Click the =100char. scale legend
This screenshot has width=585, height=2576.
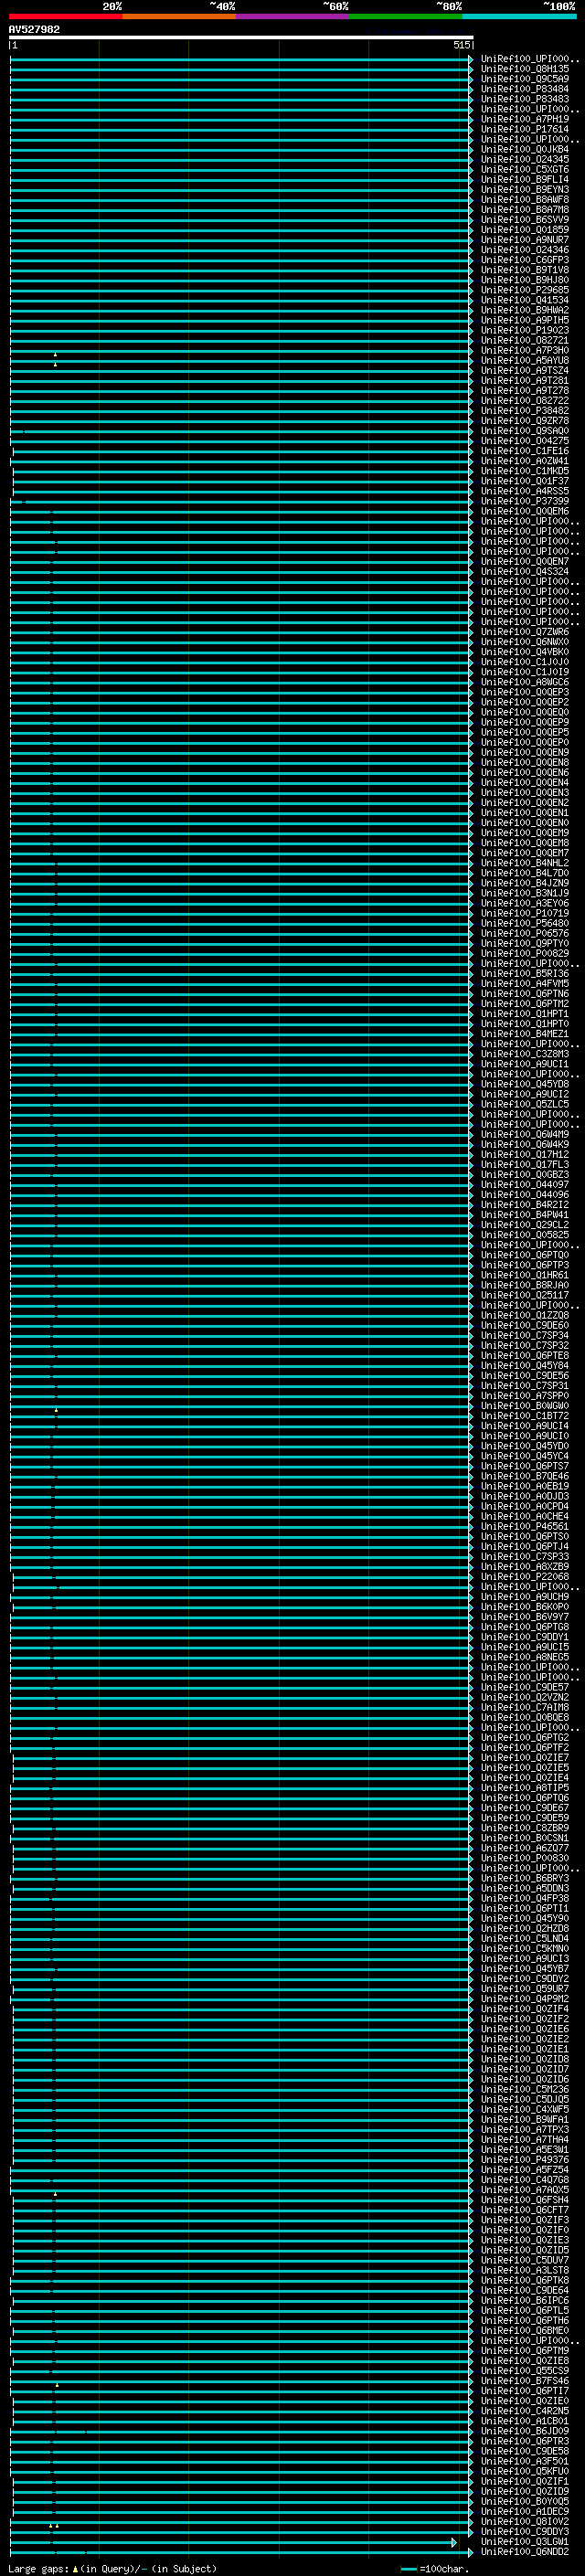click(x=434, y=2568)
